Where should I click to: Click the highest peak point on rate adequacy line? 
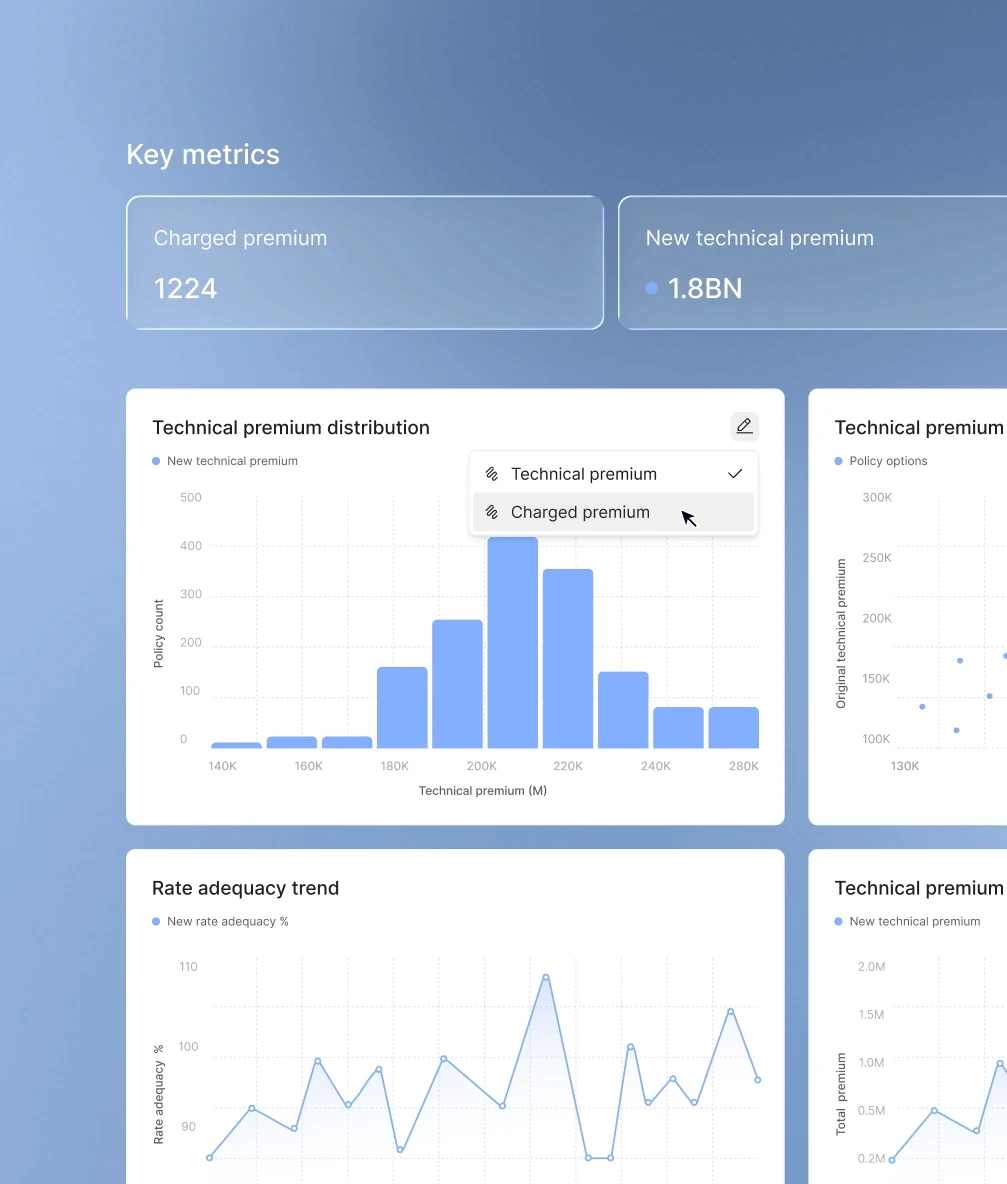click(546, 977)
